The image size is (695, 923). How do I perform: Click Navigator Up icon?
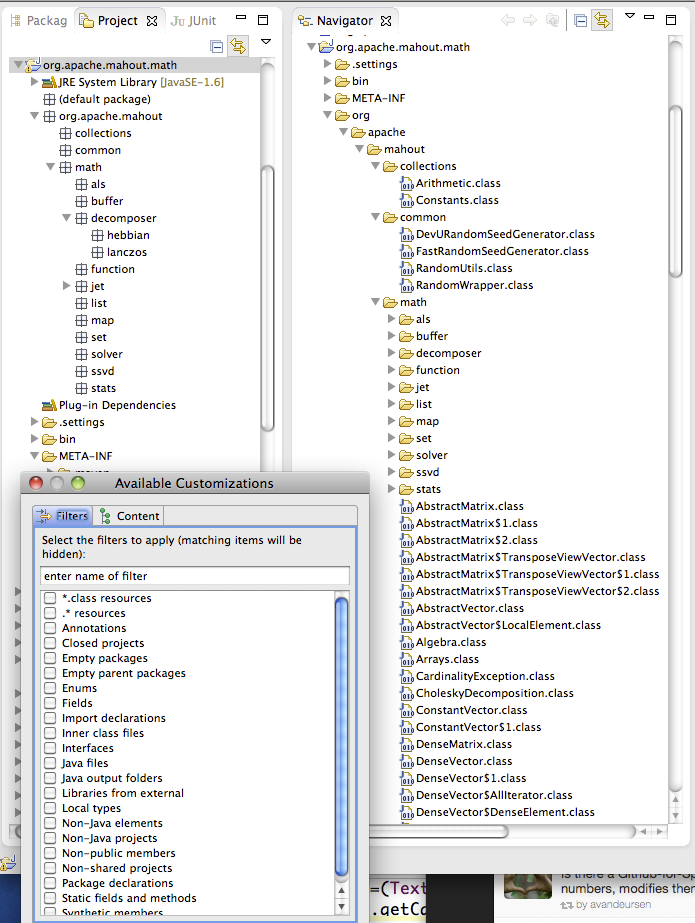tap(553, 21)
